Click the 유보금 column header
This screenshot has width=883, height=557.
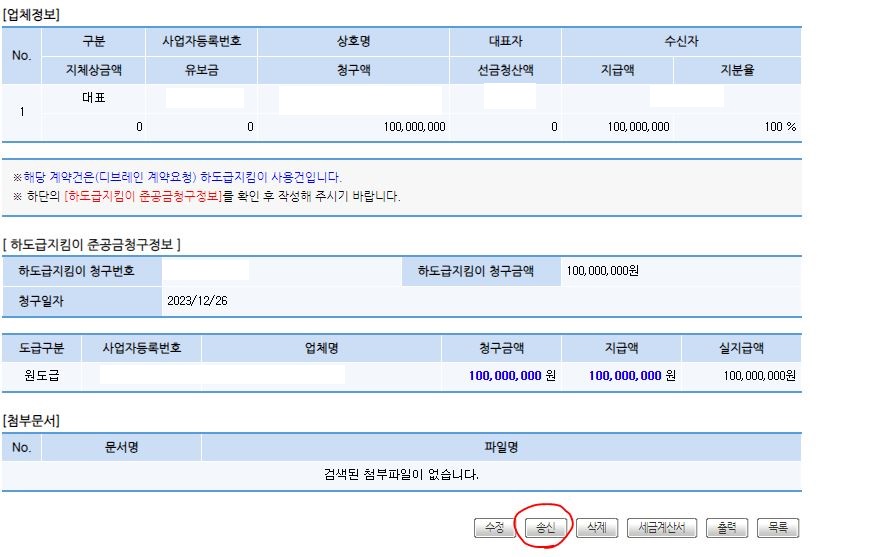click(x=202, y=70)
